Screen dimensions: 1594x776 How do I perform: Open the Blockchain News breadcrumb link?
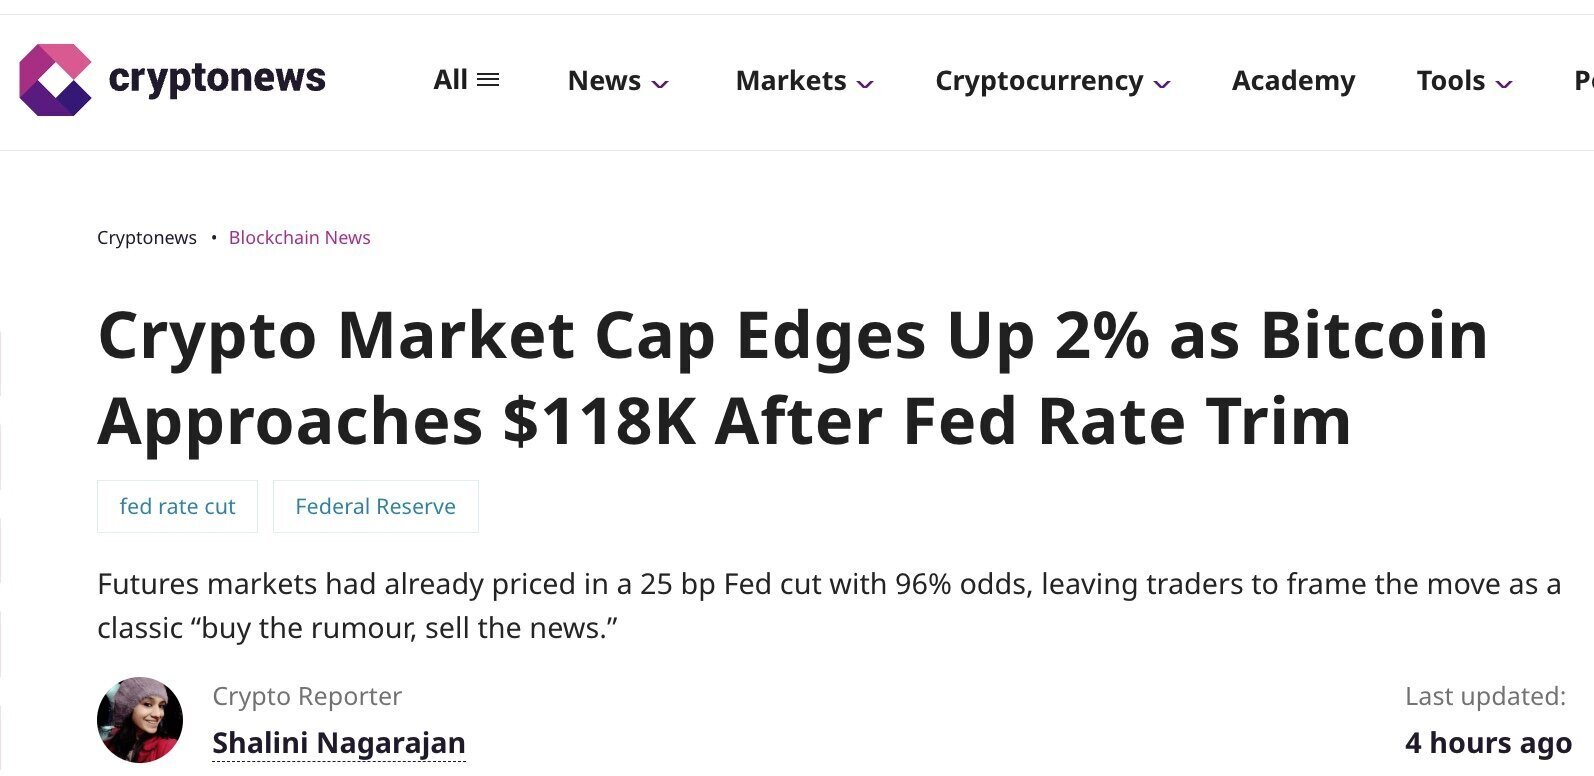pos(300,238)
